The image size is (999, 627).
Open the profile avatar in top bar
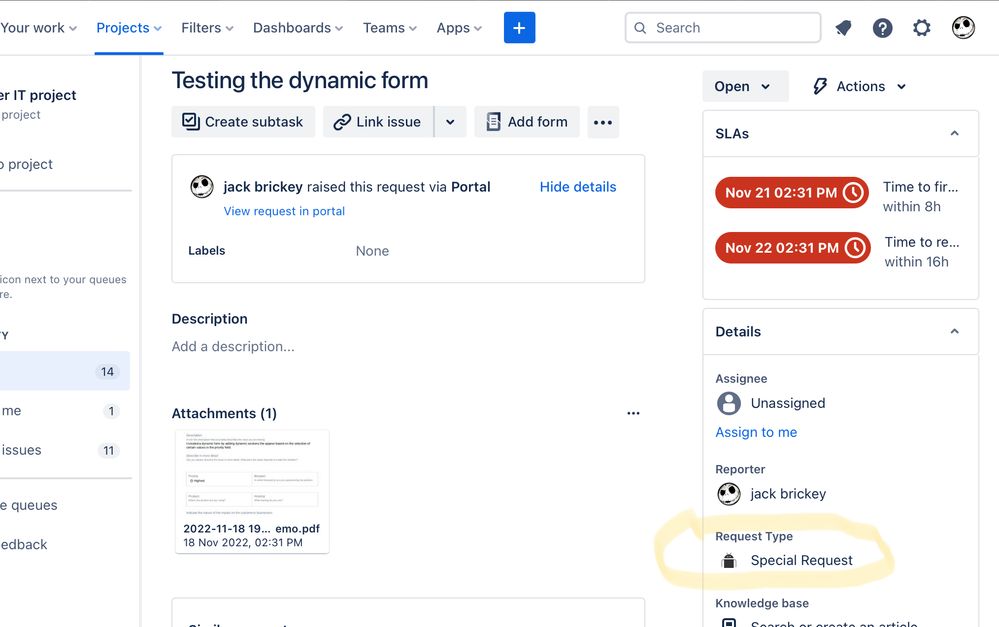[963, 27]
